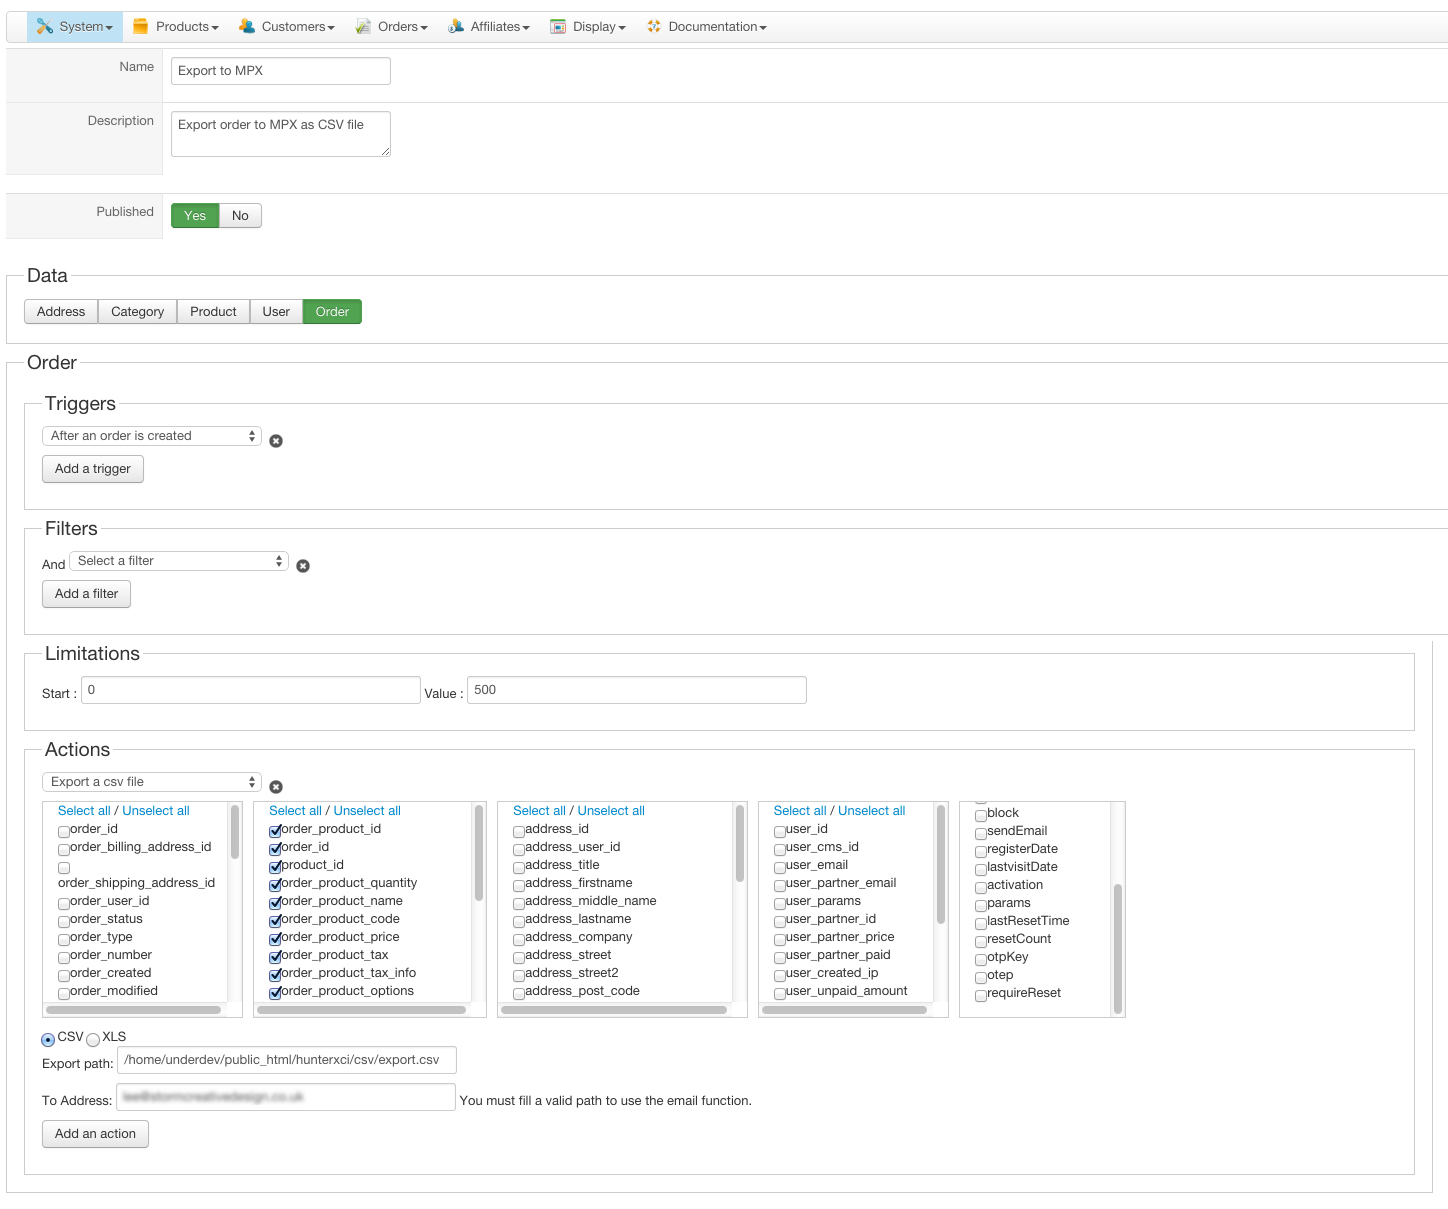Click the address fields list horizontal scrollbar

click(x=614, y=1010)
